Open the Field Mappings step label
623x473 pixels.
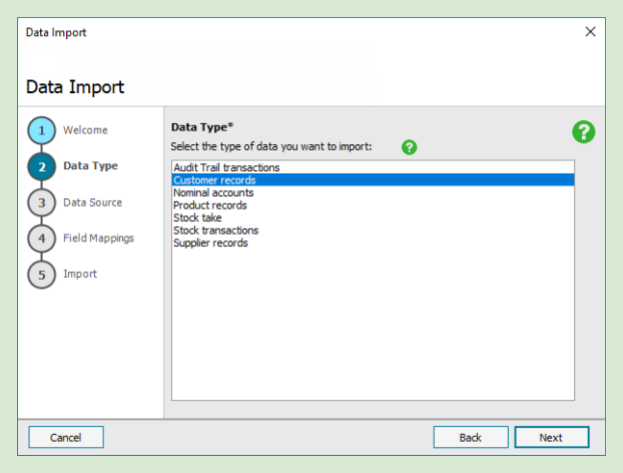click(98, 238)
